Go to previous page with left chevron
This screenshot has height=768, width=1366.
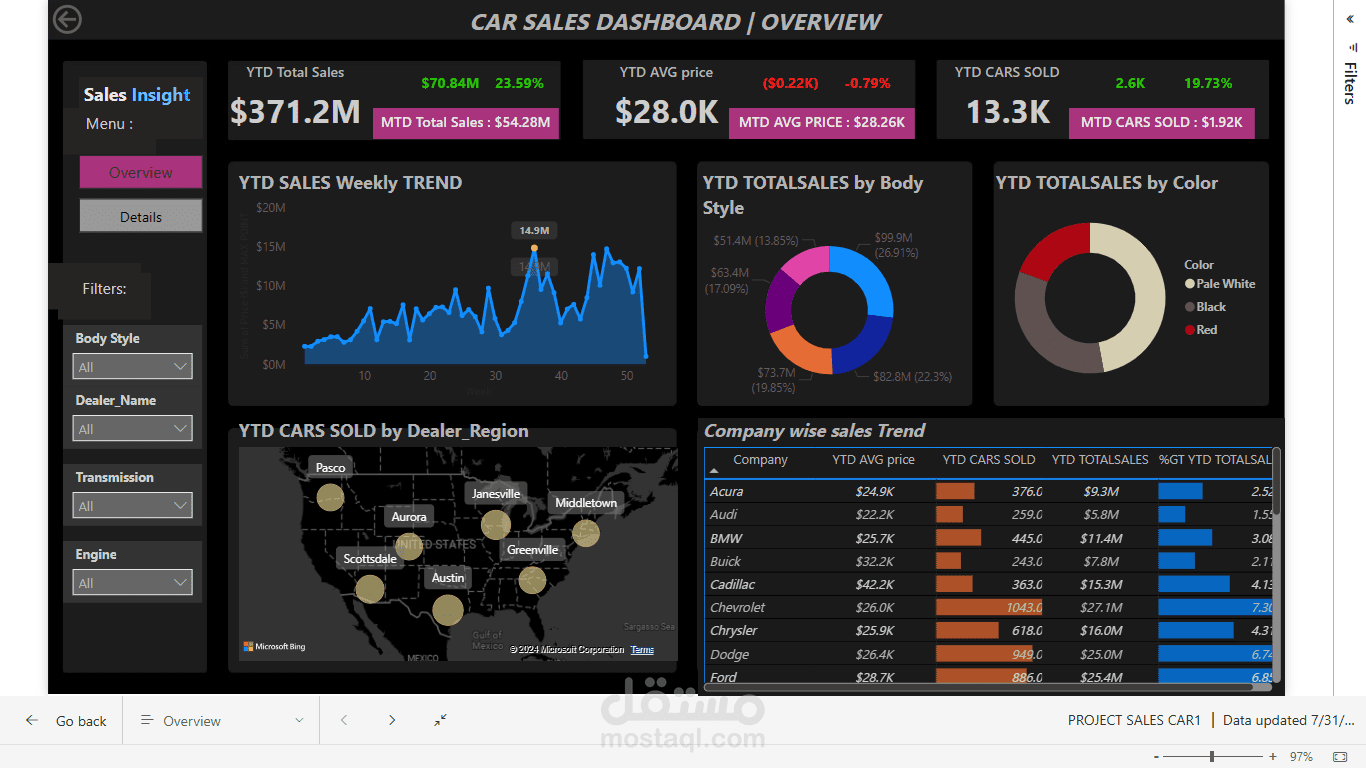[x=344, y=720]
